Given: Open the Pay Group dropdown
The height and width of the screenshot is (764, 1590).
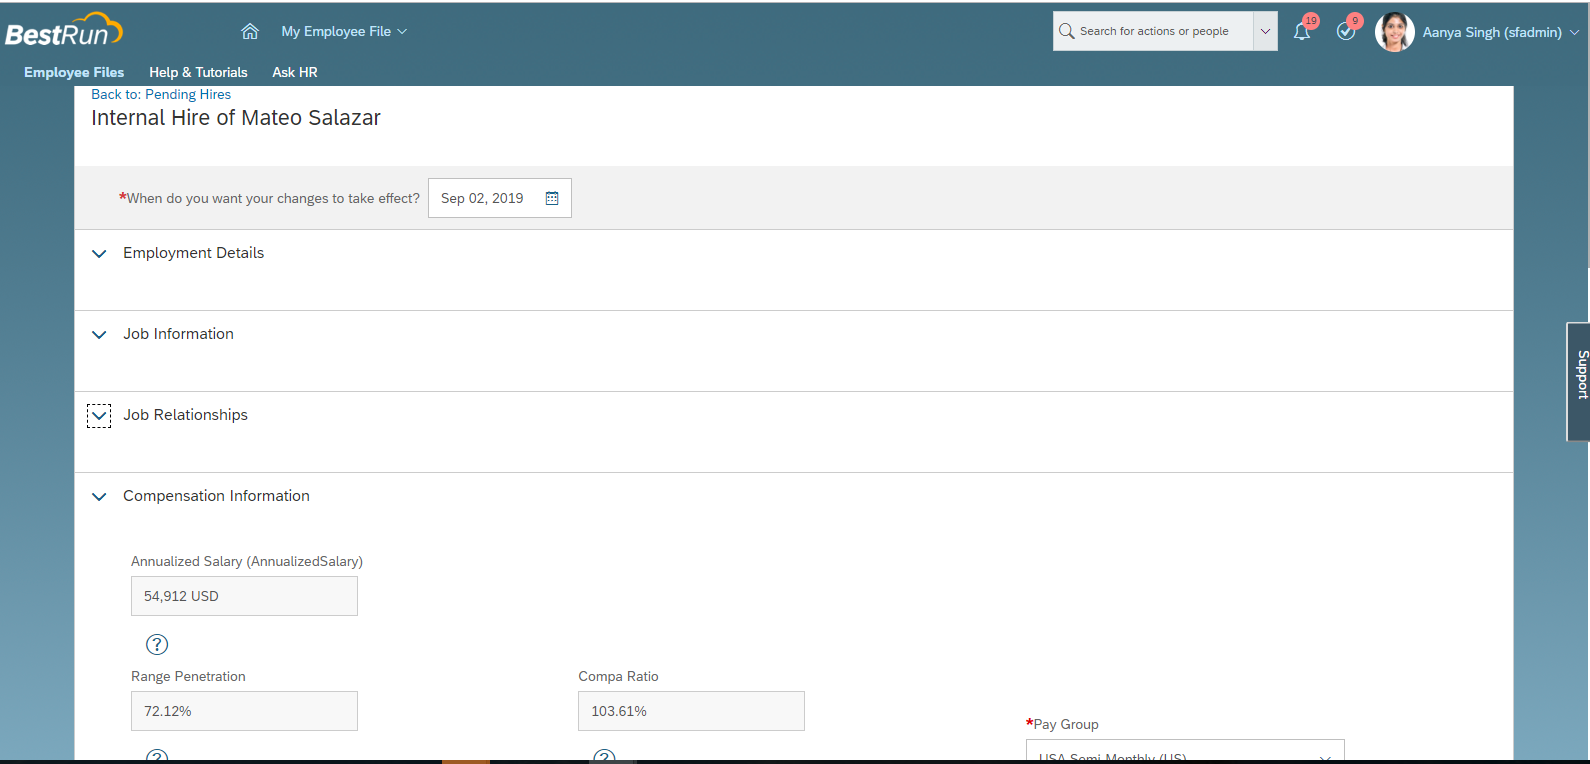Looking at the screenshot, I should tap(1185, 751).
